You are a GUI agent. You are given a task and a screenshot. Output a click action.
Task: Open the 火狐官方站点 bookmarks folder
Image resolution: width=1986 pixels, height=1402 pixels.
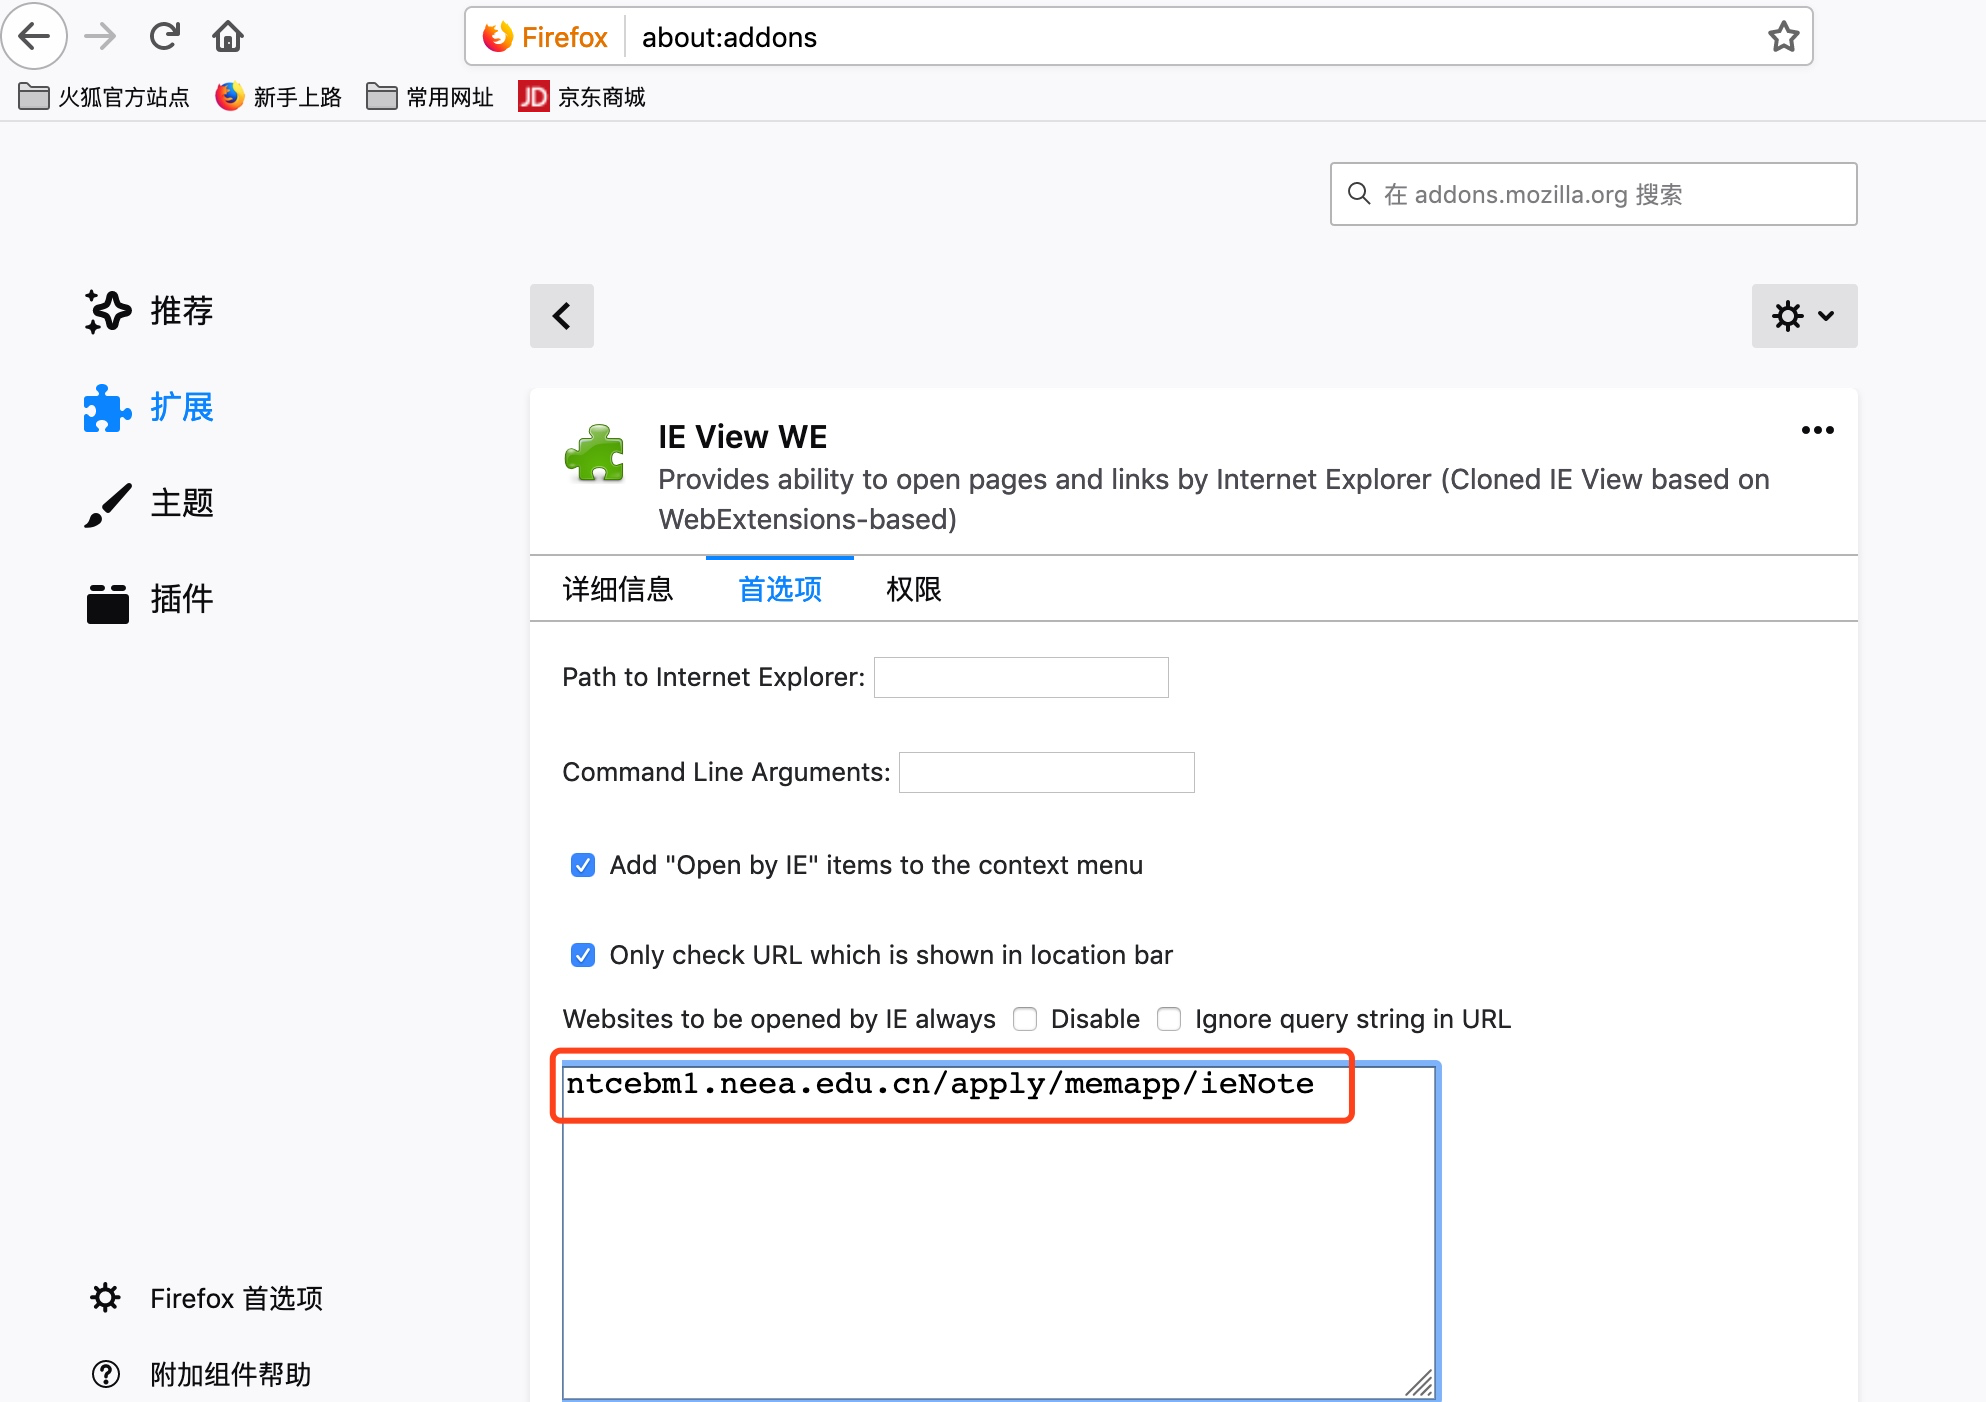[104, 97]
